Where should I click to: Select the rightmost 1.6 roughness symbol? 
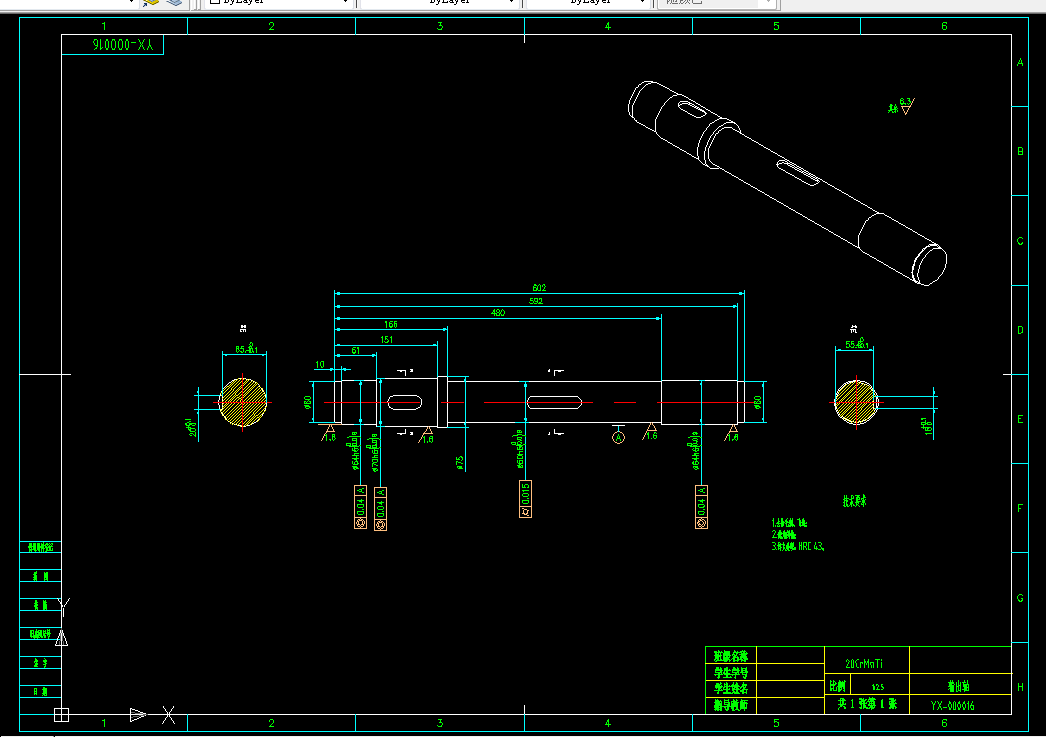[732, 433]
